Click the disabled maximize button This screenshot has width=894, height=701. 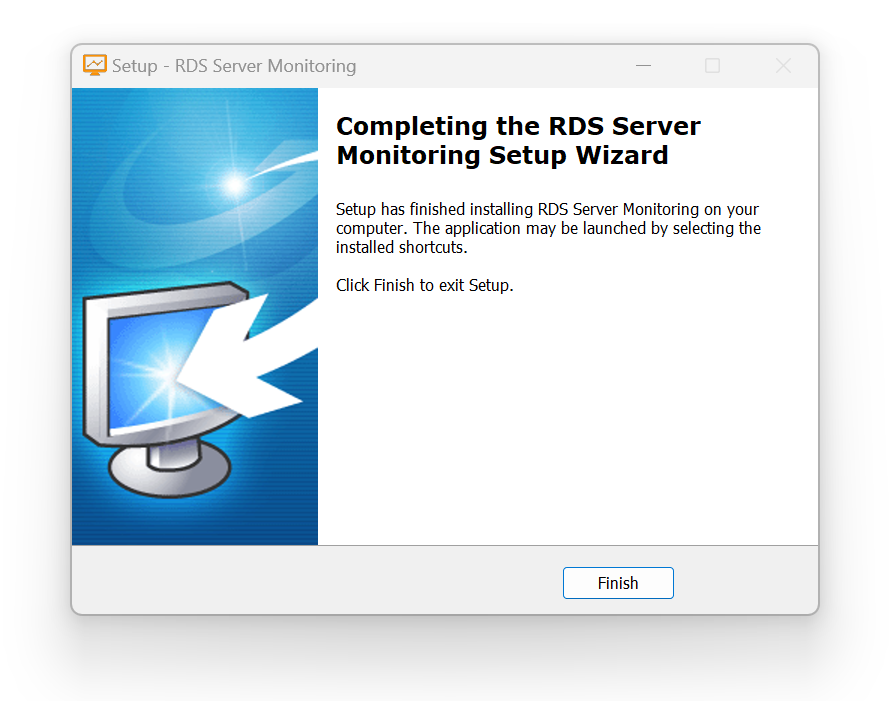tap(712, 66)
